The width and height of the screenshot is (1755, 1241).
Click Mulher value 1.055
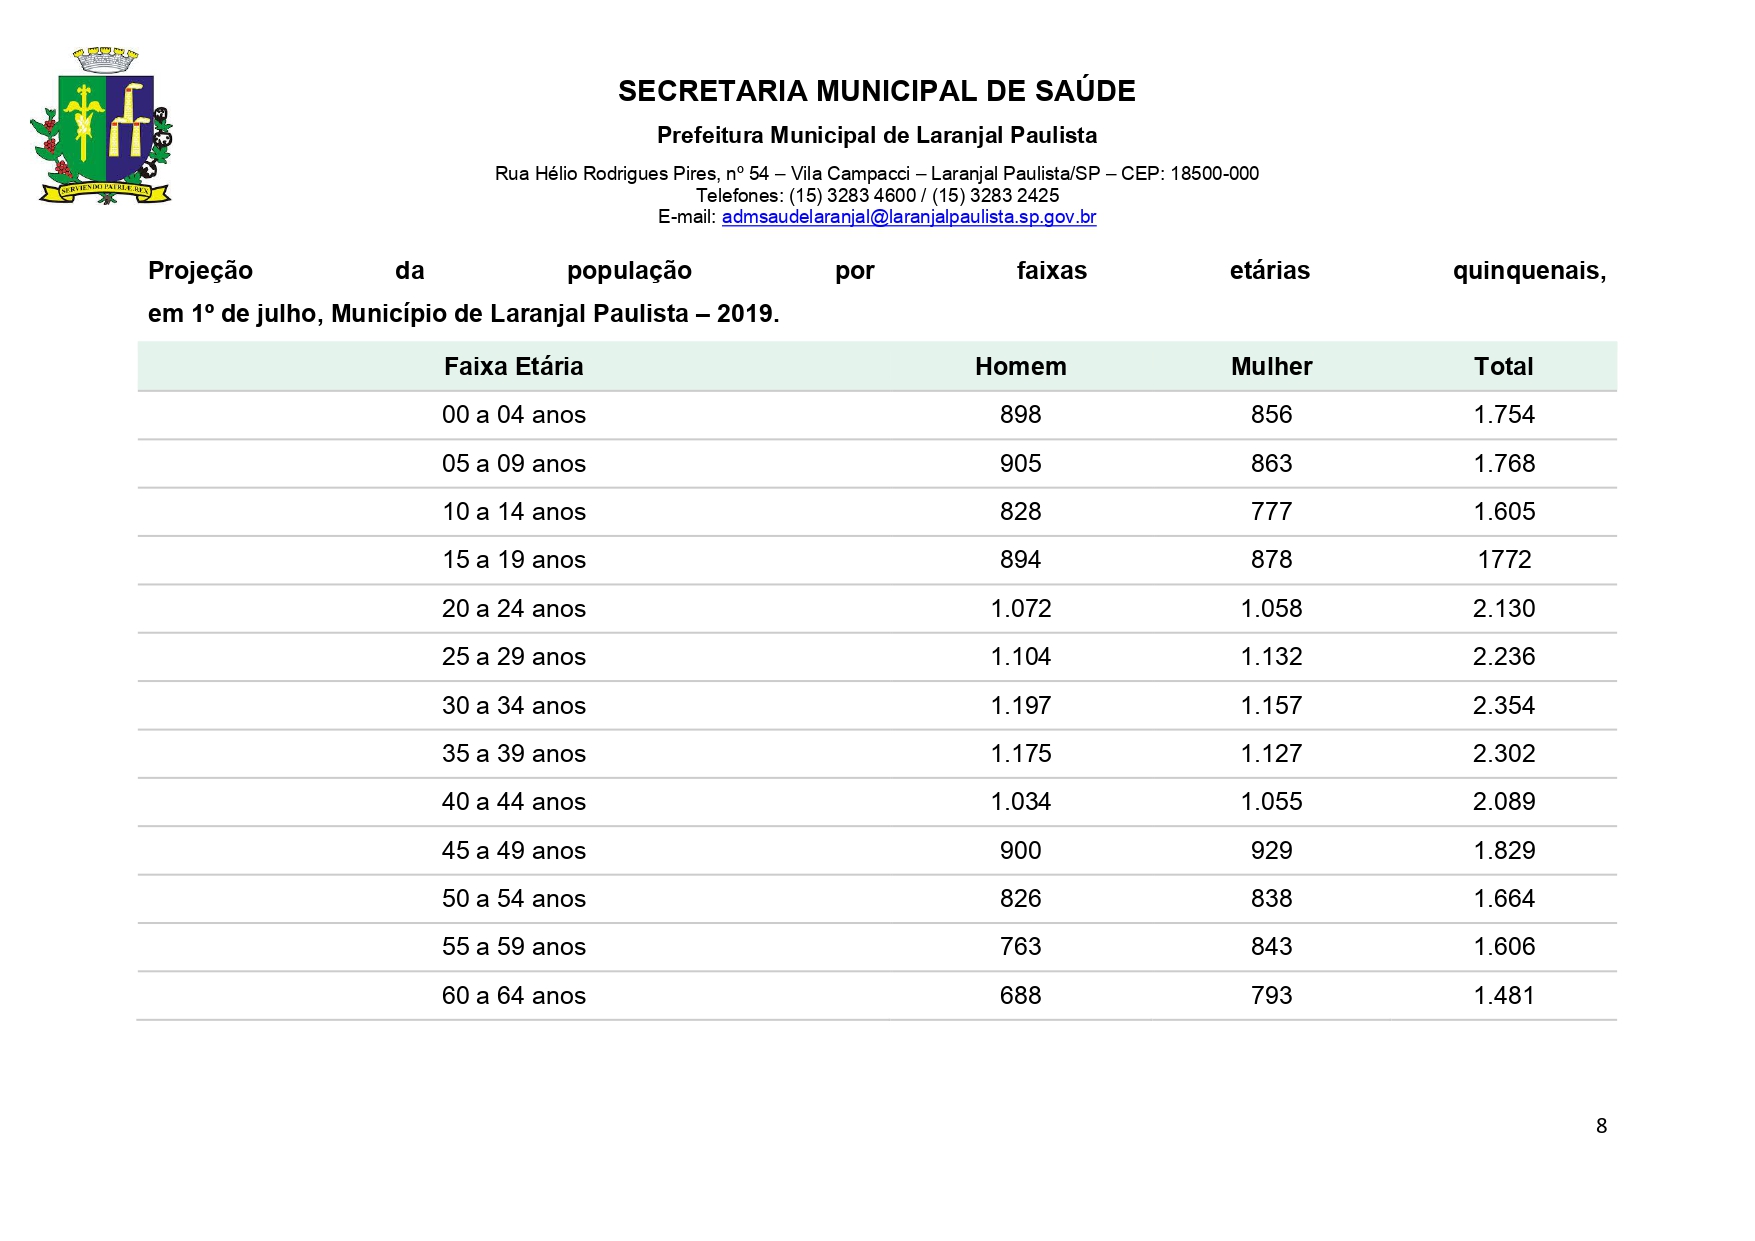(x=1272, y=802)
